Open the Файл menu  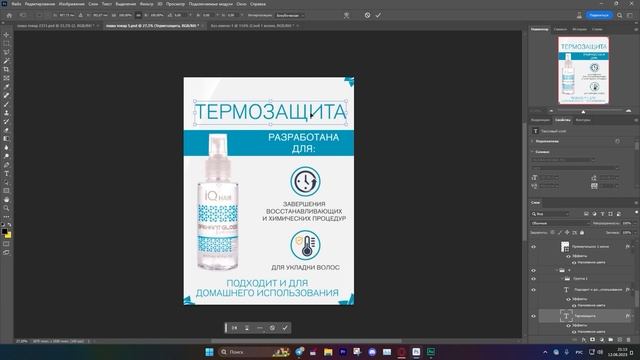click(x=16, y=4)
